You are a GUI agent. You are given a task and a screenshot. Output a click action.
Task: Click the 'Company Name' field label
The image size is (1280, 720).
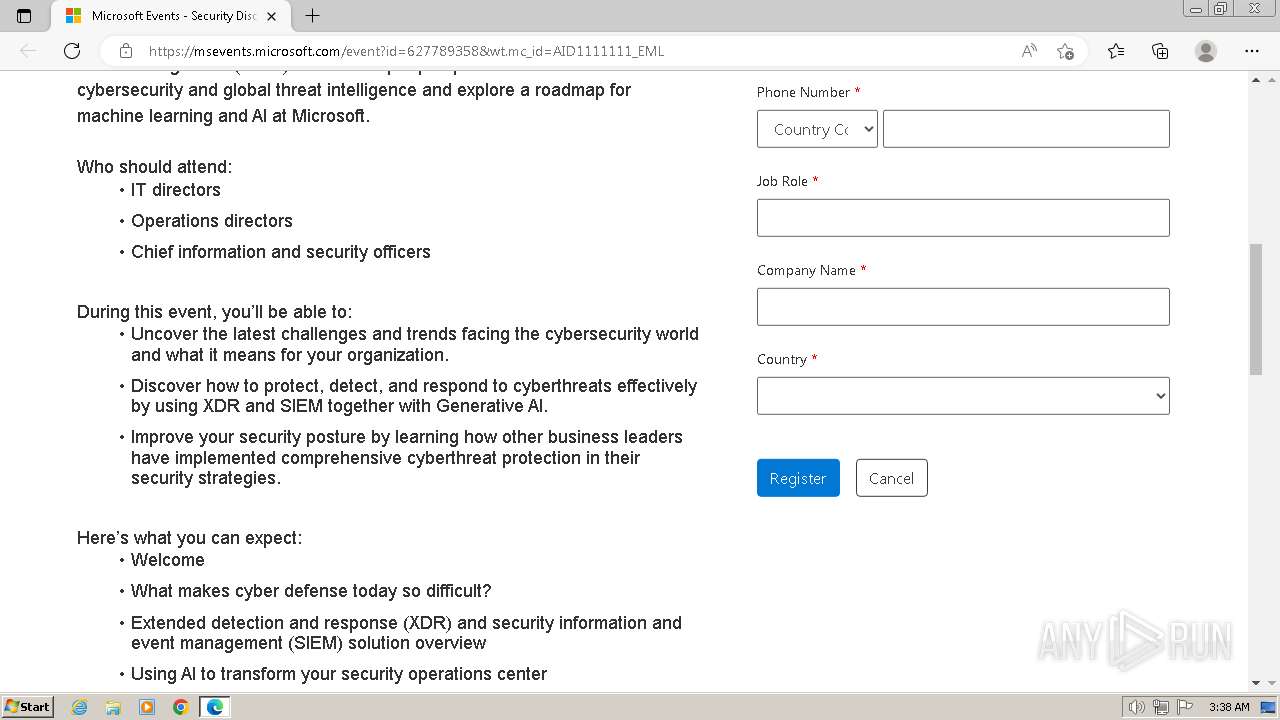pos(806,270)
